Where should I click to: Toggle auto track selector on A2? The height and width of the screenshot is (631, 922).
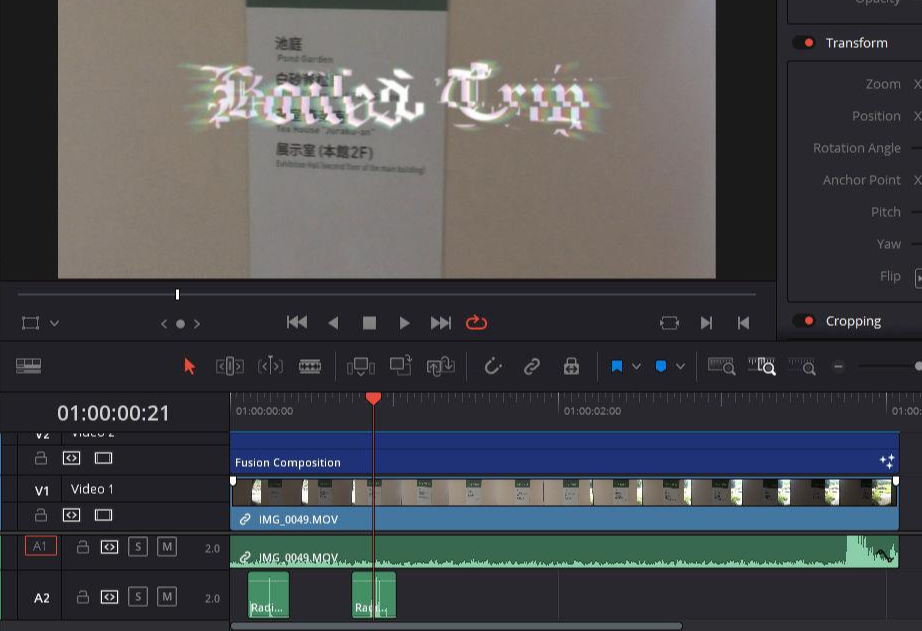tap(109, 597)
